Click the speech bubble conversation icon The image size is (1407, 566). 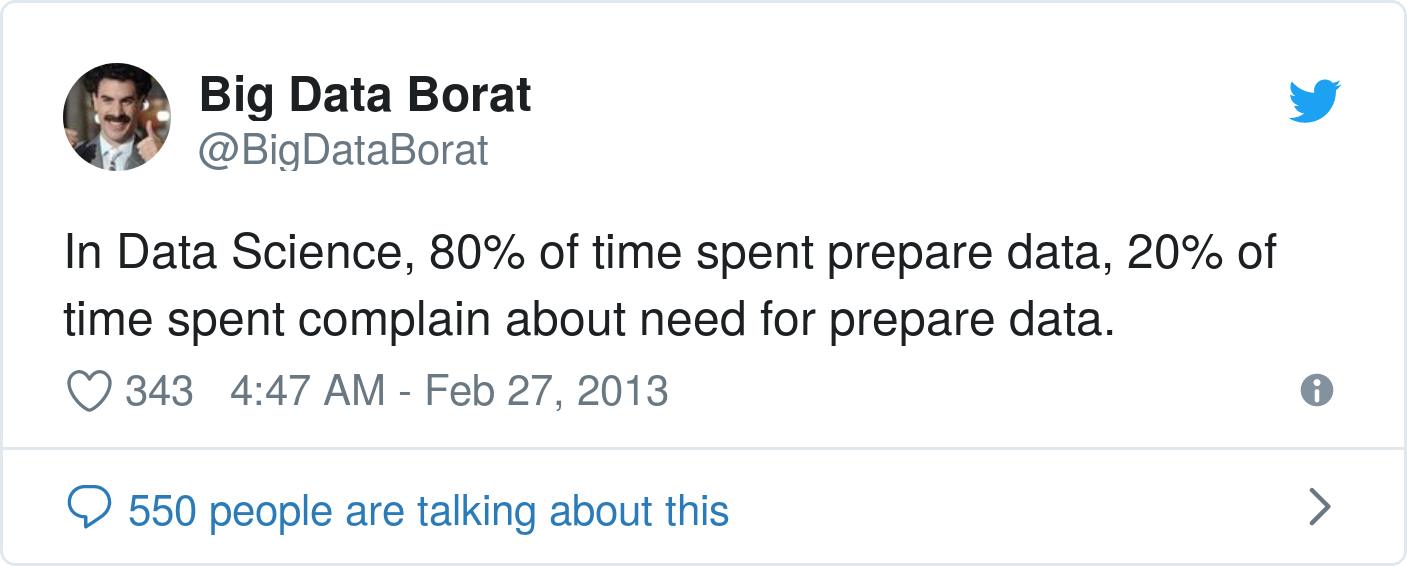89,509
